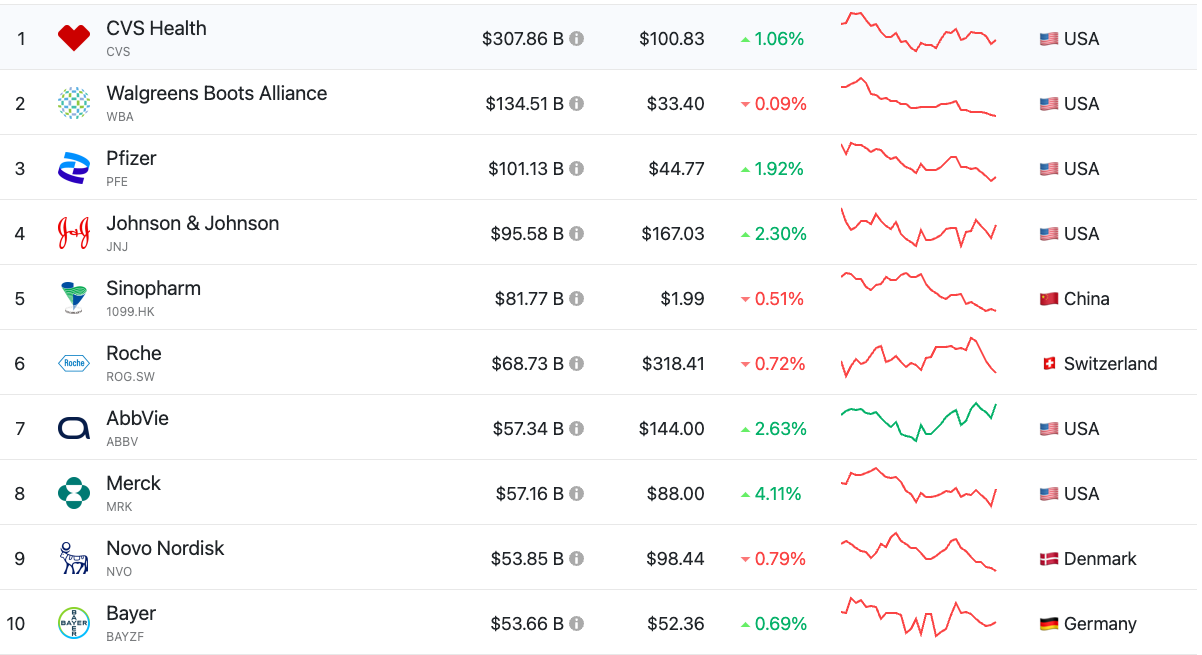The width and height of the screenshot is (1202, 655).
Task: Open the Johnson & Johnson company link
Action: point(192,223)
